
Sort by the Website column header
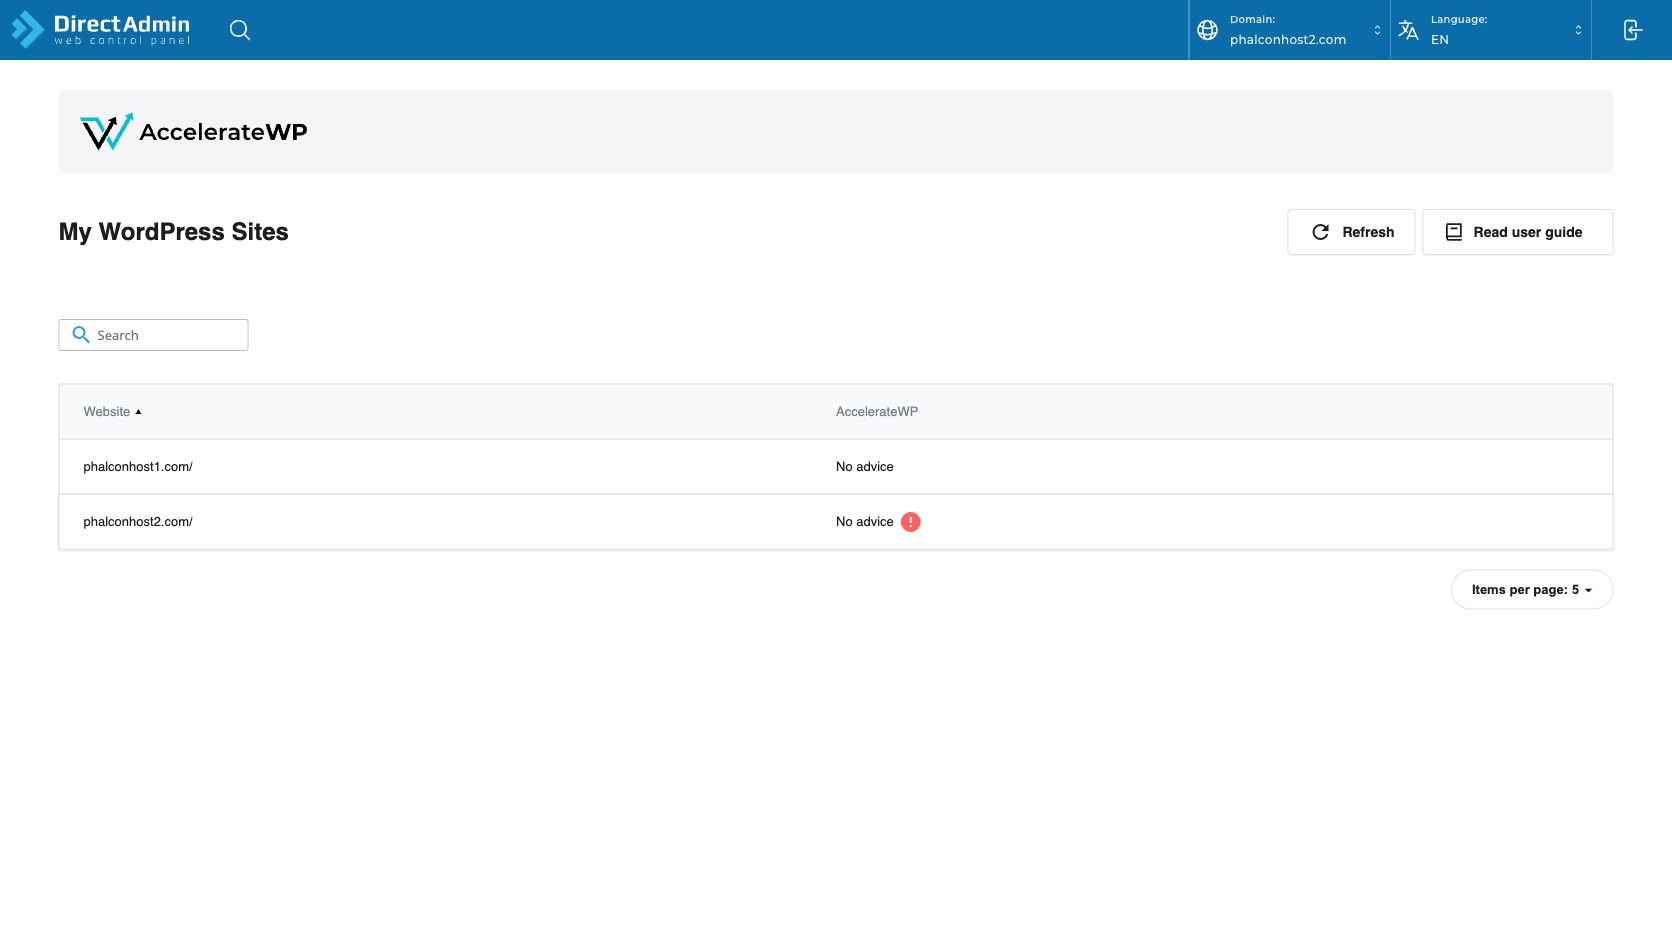click(x=112, y=412)
